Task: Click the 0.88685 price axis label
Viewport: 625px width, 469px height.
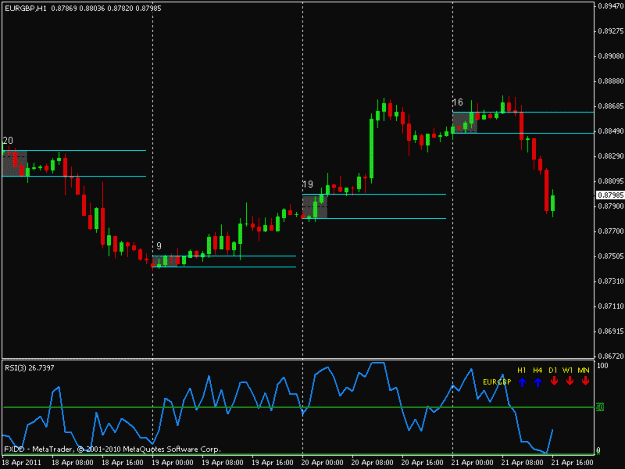Action: click(x=611, y=106)
